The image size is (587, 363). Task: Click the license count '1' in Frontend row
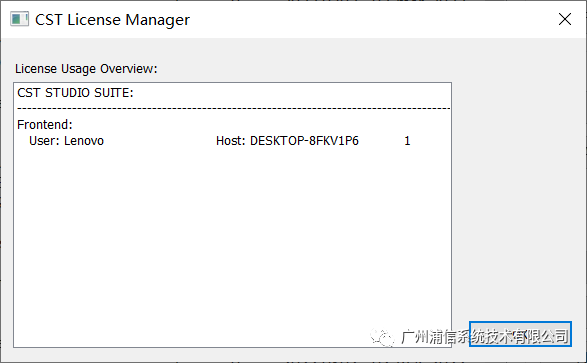(x=407, y=141)
